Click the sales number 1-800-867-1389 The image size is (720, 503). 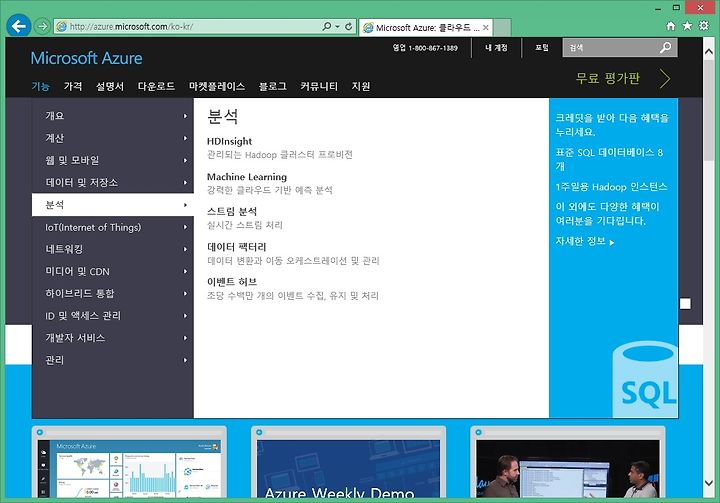tap(433, 48)
